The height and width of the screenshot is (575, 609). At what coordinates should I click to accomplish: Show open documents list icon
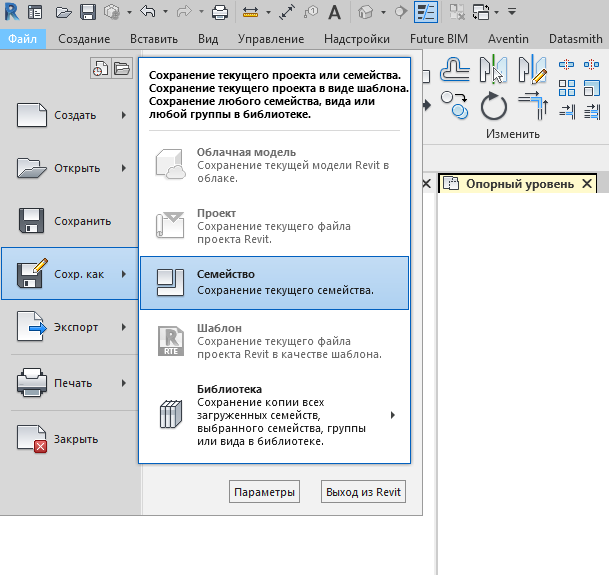[x=122, y=68]
